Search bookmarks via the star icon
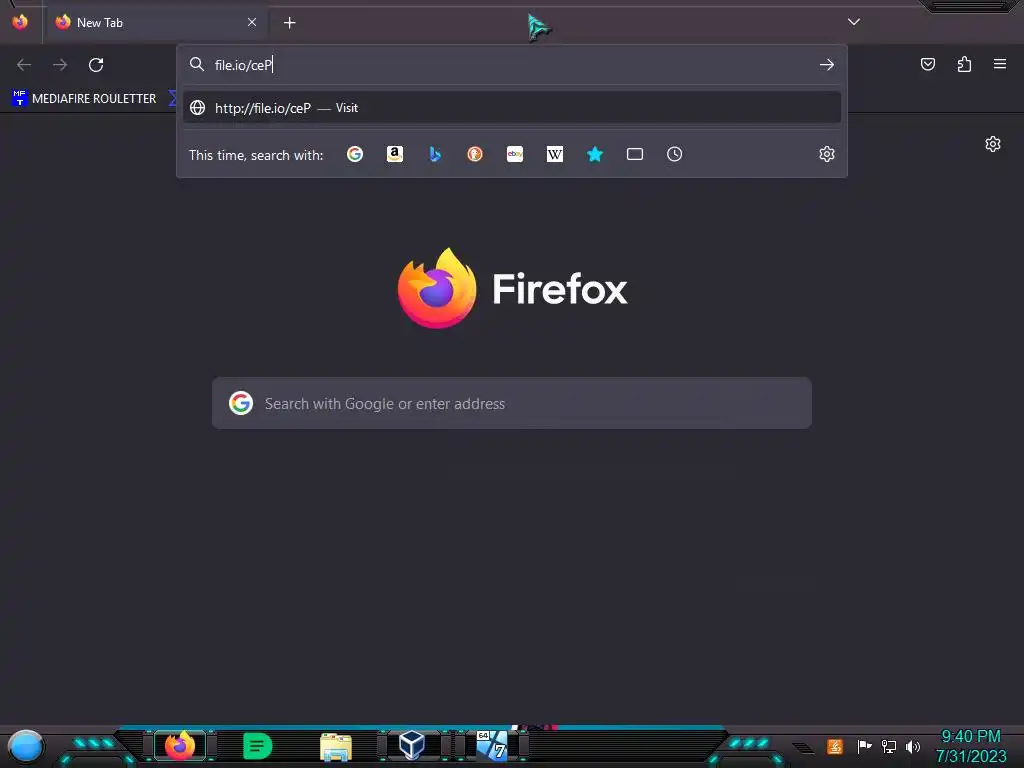The width and height of the screenshot is (1024, 768). point(595,154)
